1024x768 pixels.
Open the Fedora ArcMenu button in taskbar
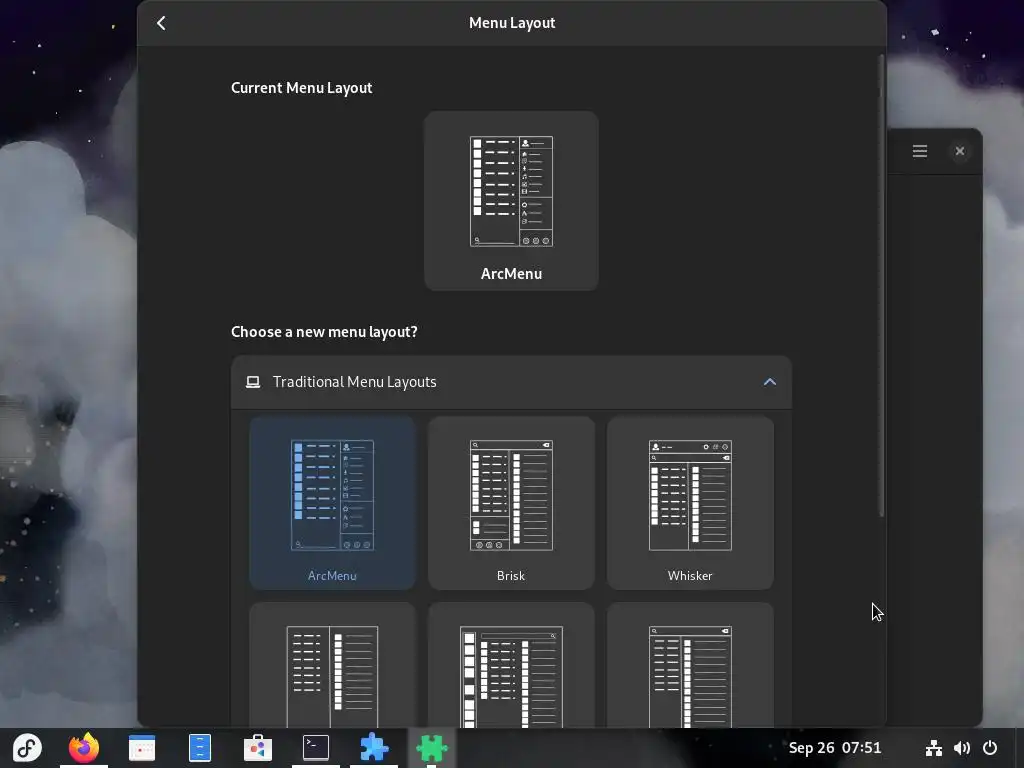tap(27, 748)
